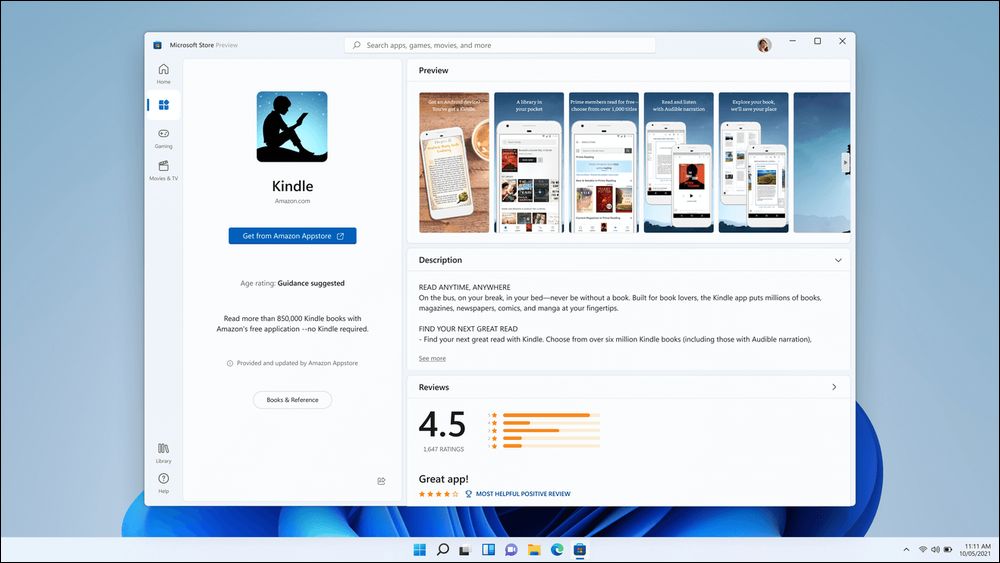Show hidden system tray icons

pyautogui.click(x=906, y=550)
